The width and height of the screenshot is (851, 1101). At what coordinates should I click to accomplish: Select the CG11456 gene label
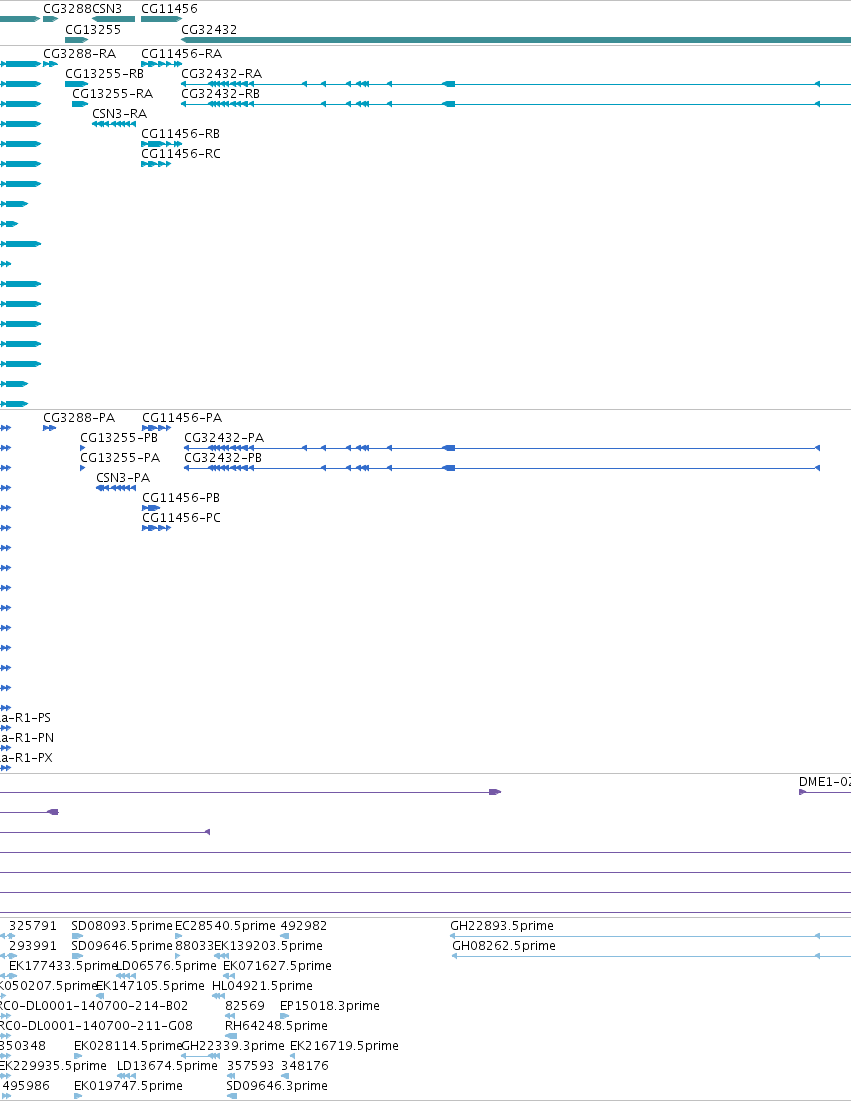pyautogui.click(x=169, y=9)
